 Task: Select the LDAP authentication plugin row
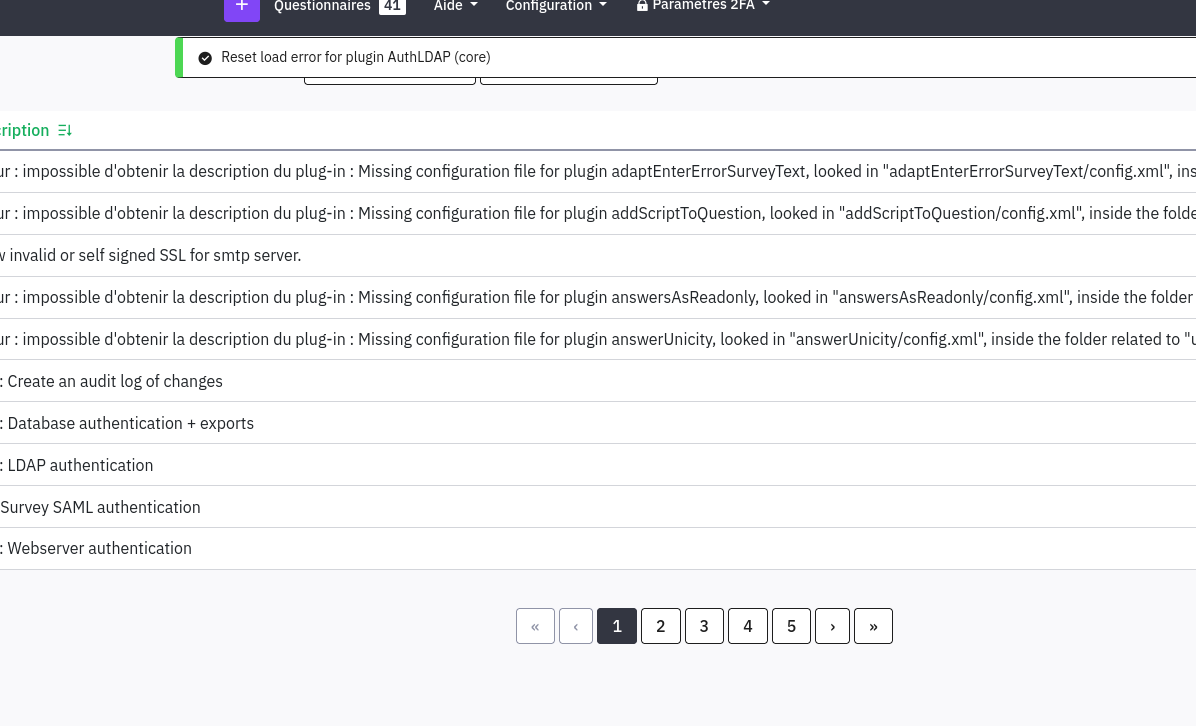tap(80, 465)
